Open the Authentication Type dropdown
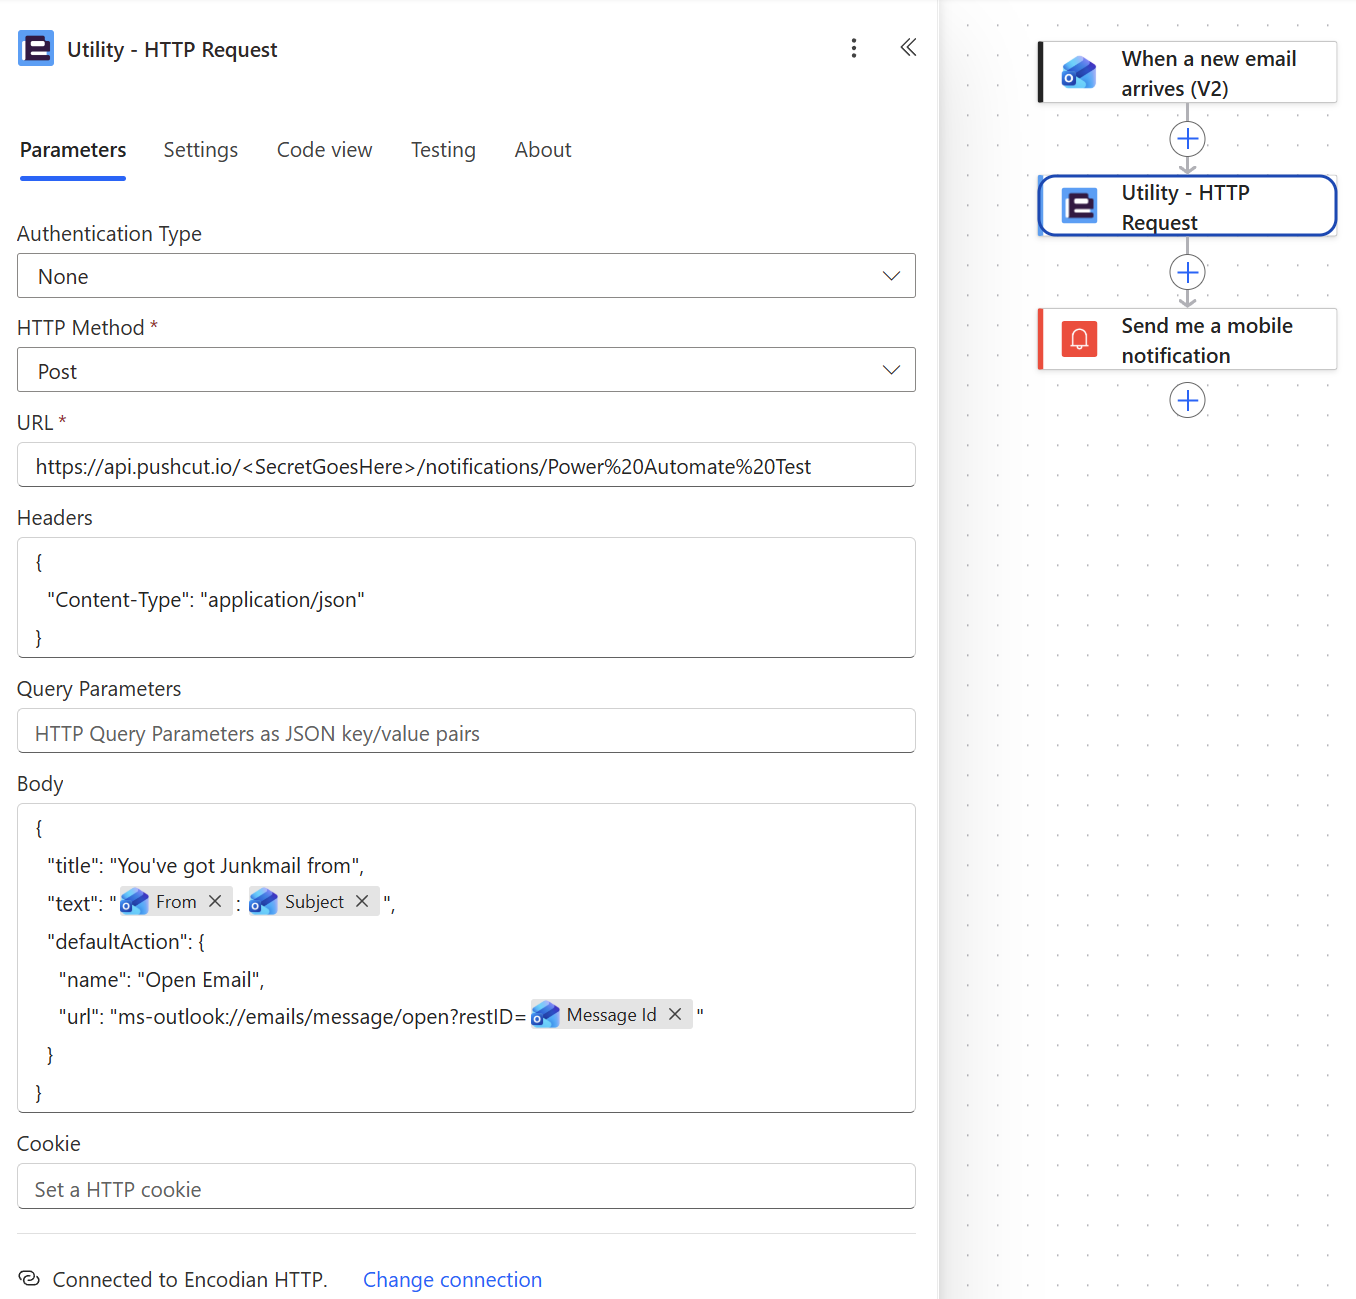The width and height of the screenshot is (1356, 1299). point(466,276)
